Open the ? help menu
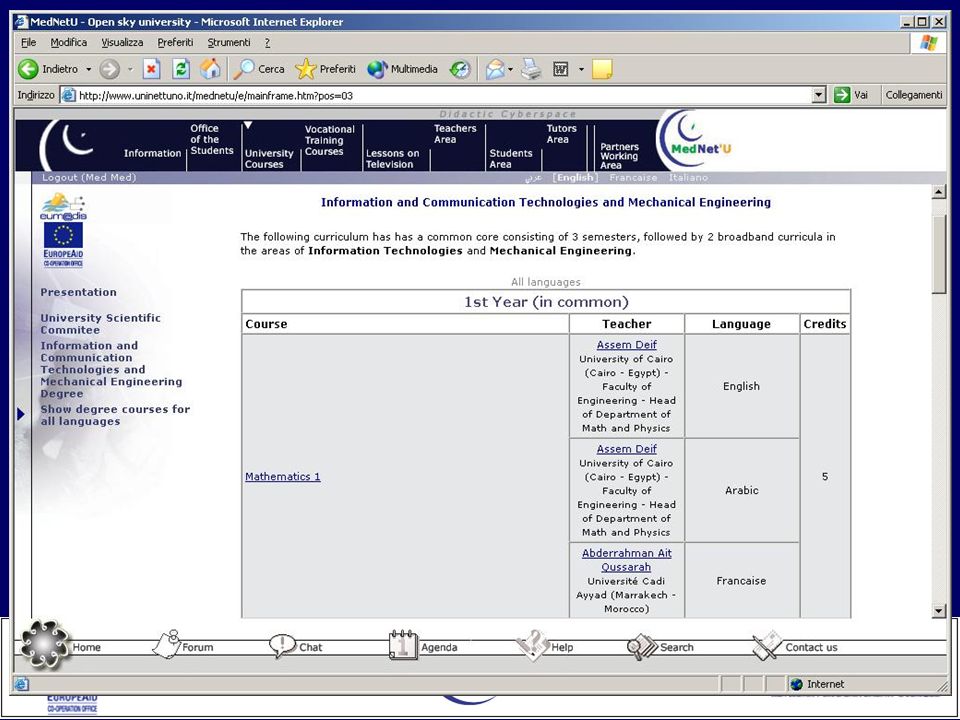The image size is (960, 720). (267, 42)
